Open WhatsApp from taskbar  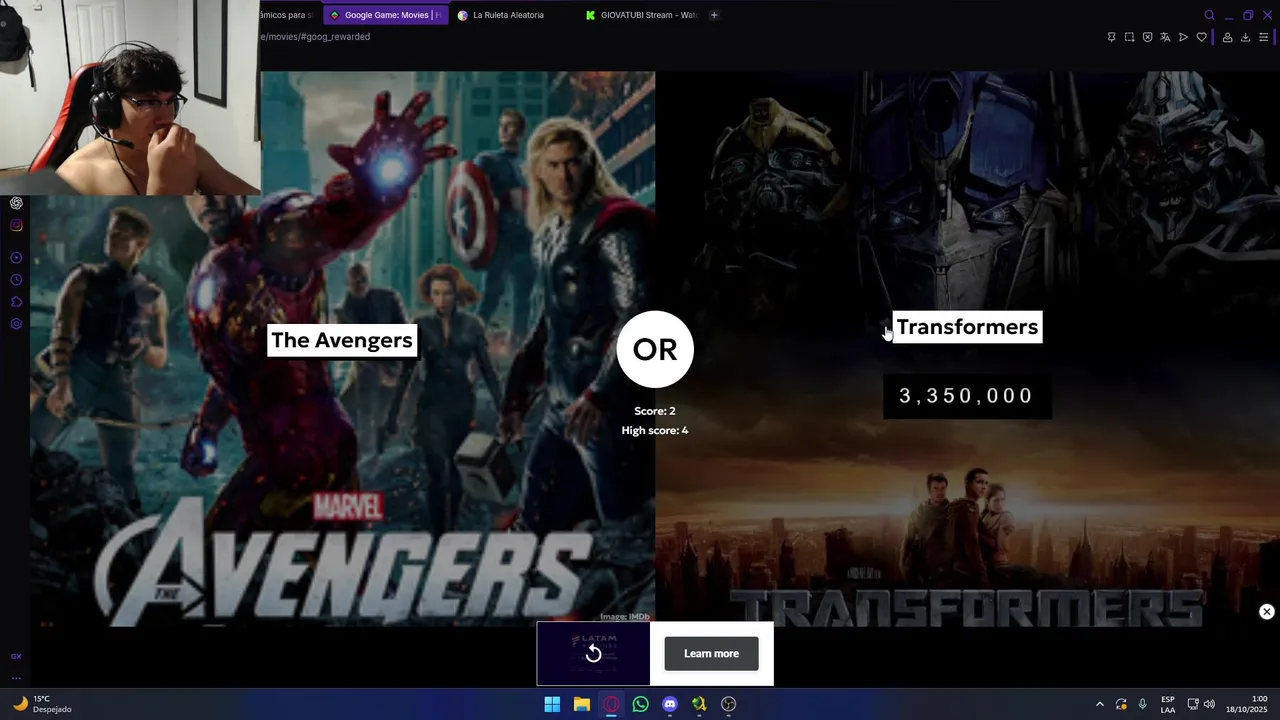640,704
